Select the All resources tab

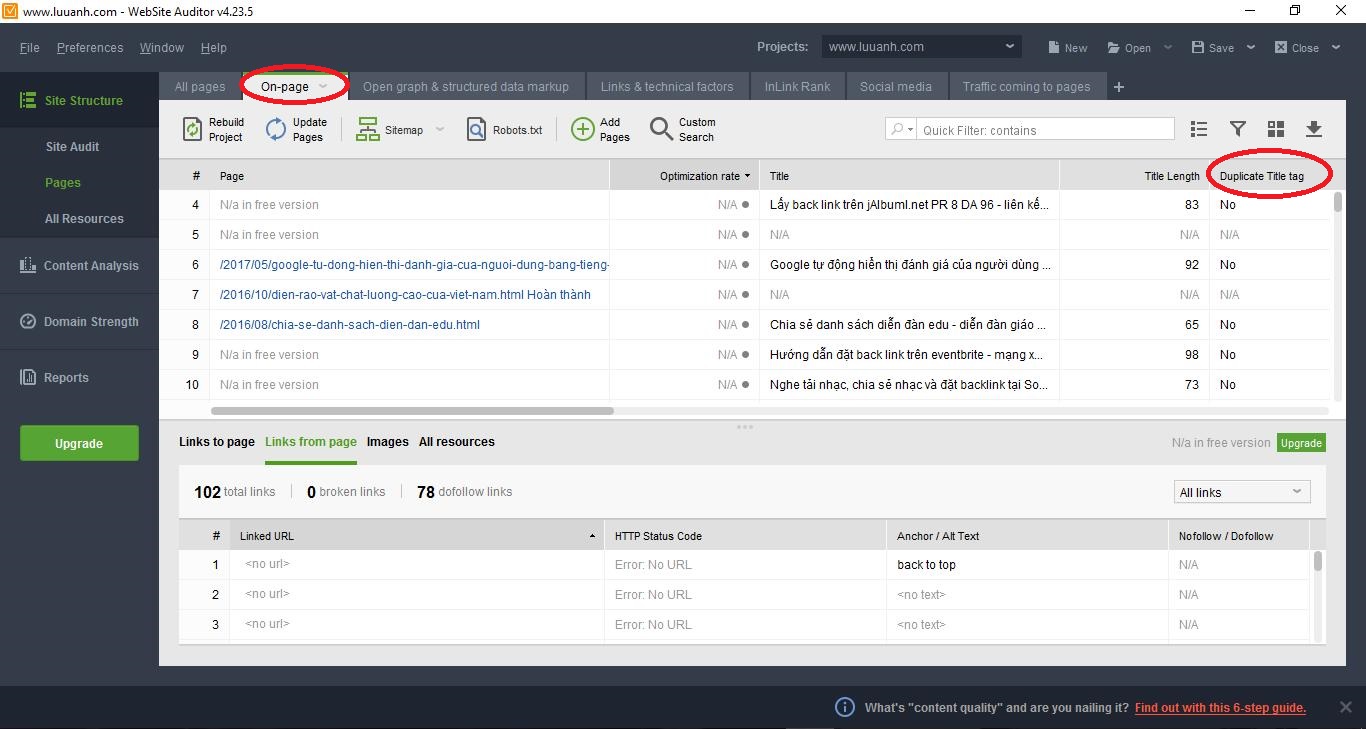(457, 442)
